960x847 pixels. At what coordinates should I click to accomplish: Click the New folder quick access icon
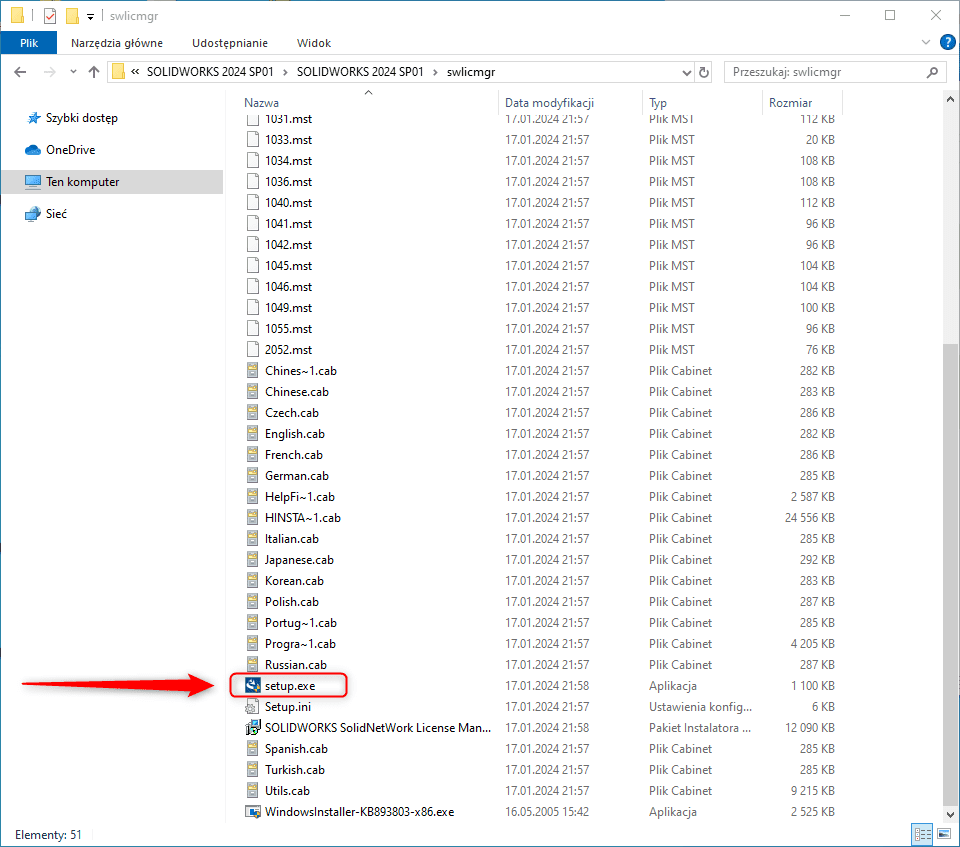tap(72, 16)
